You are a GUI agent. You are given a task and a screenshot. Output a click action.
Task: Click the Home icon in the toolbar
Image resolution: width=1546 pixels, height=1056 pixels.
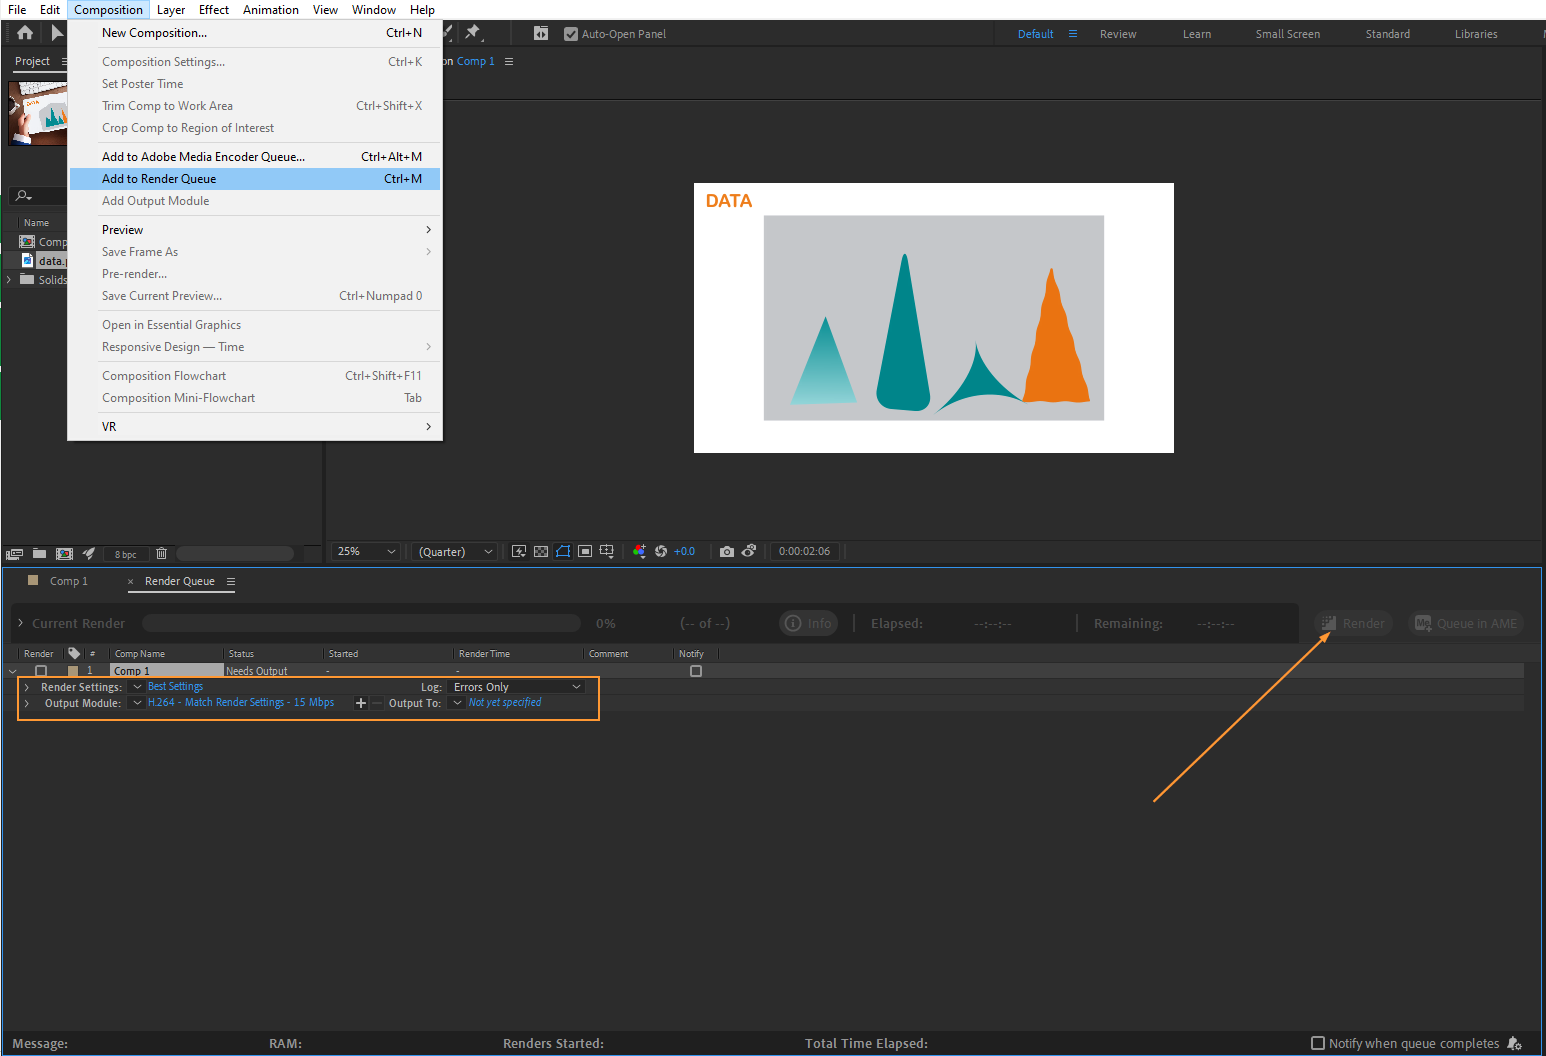[x=25, y=33]
